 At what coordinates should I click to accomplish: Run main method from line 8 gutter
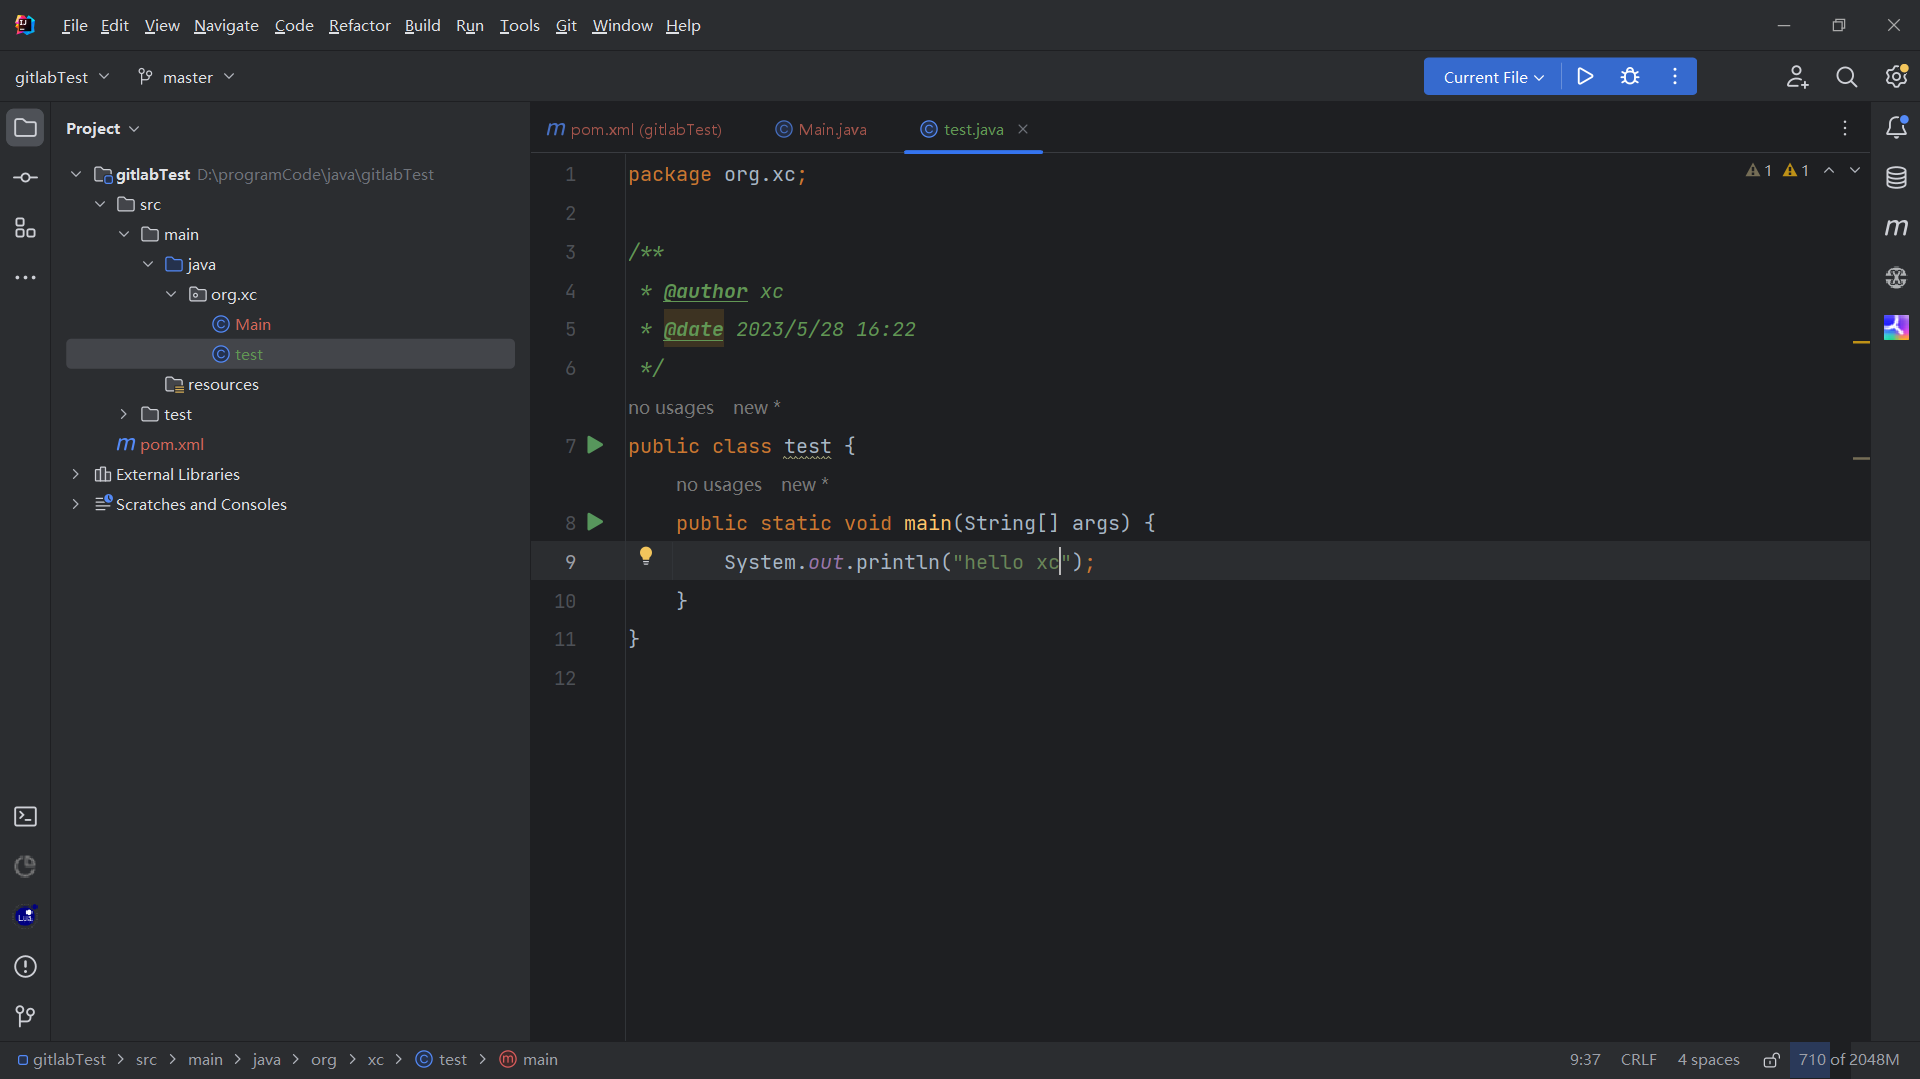pyautogui.click(x=595, y=522)
